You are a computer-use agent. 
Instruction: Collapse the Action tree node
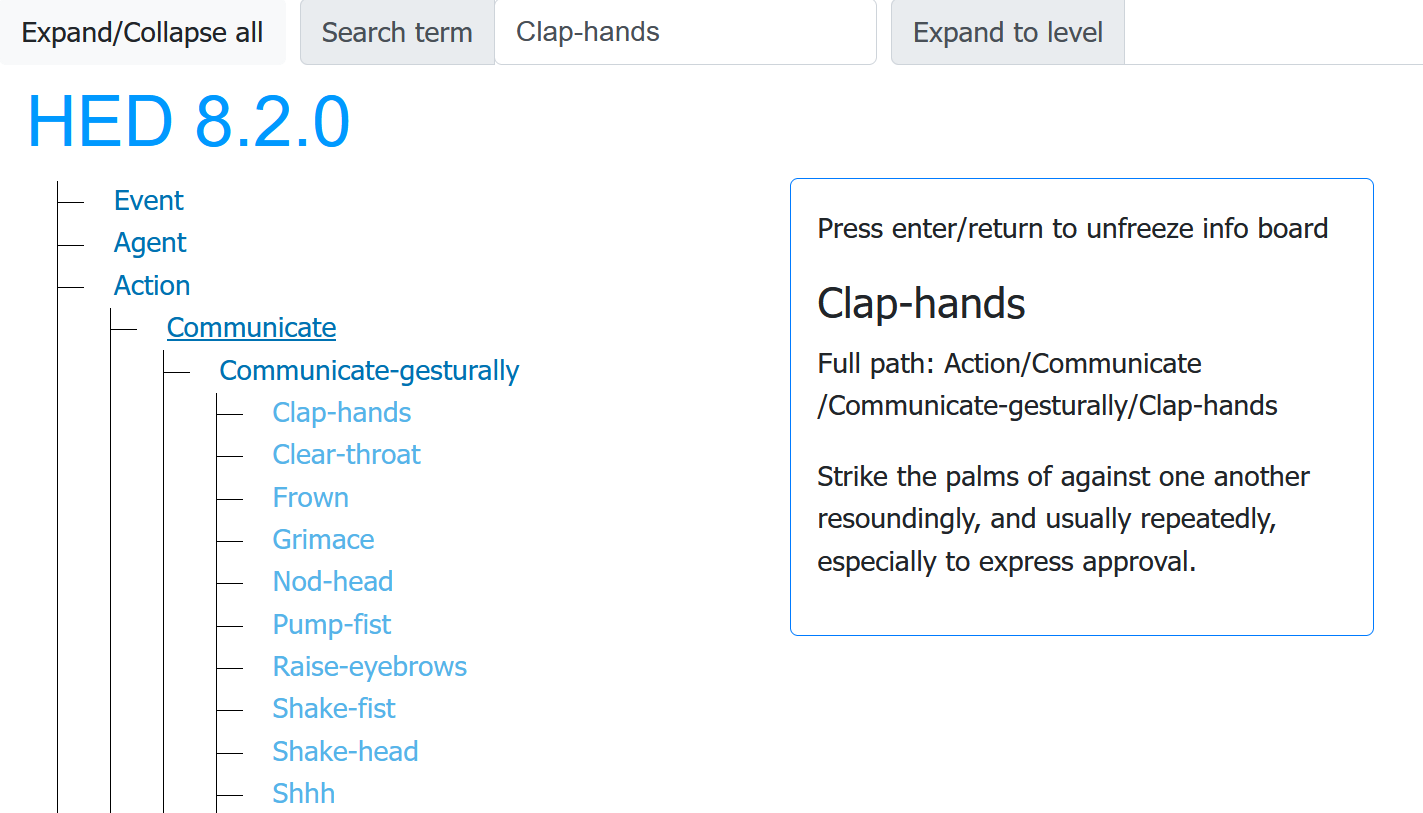152,286
